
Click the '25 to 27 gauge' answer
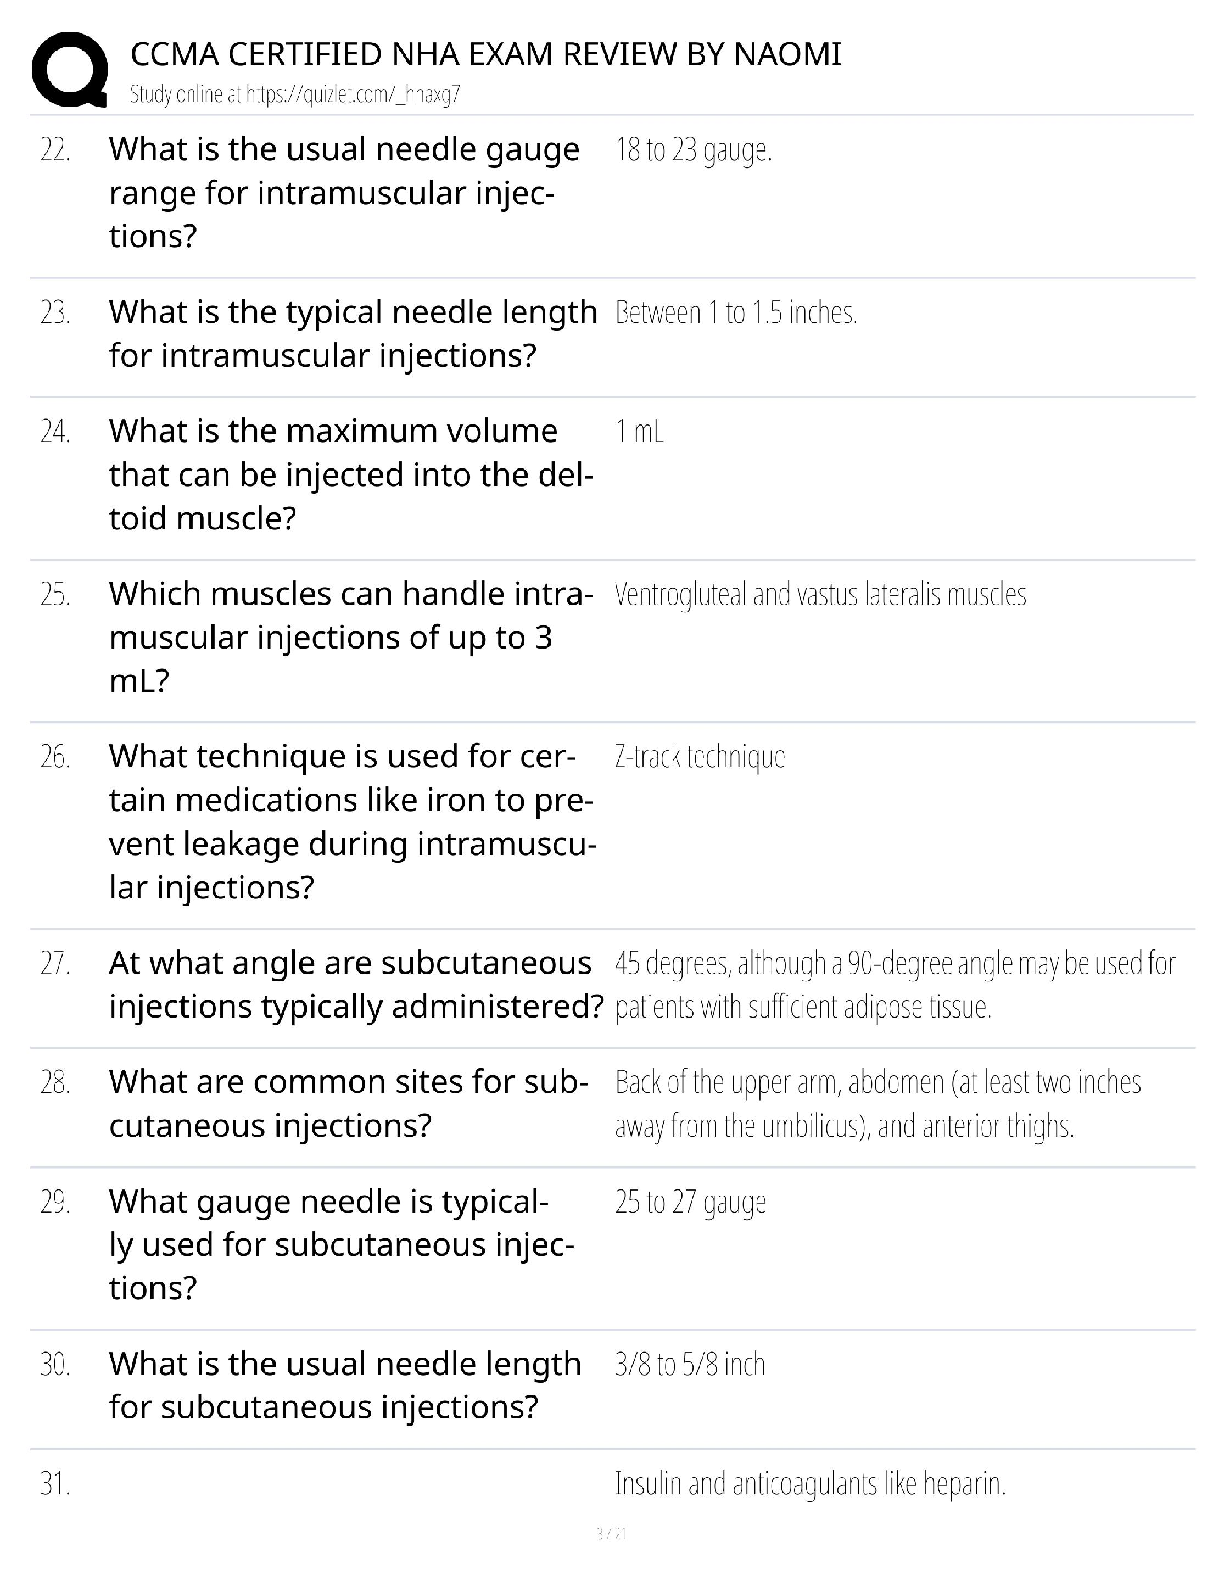pos(690,1201)
